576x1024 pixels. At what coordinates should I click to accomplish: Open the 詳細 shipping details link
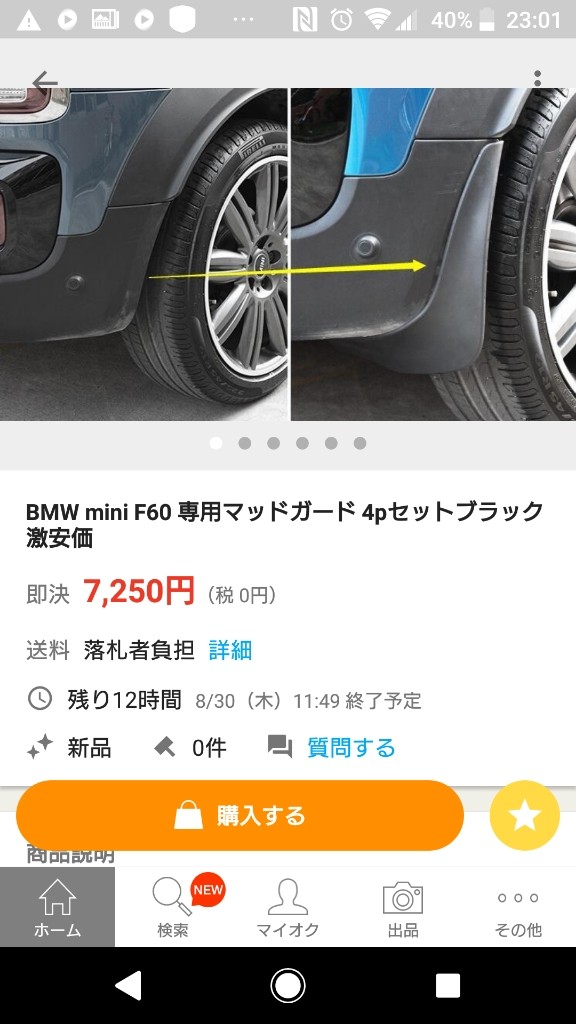231,650
